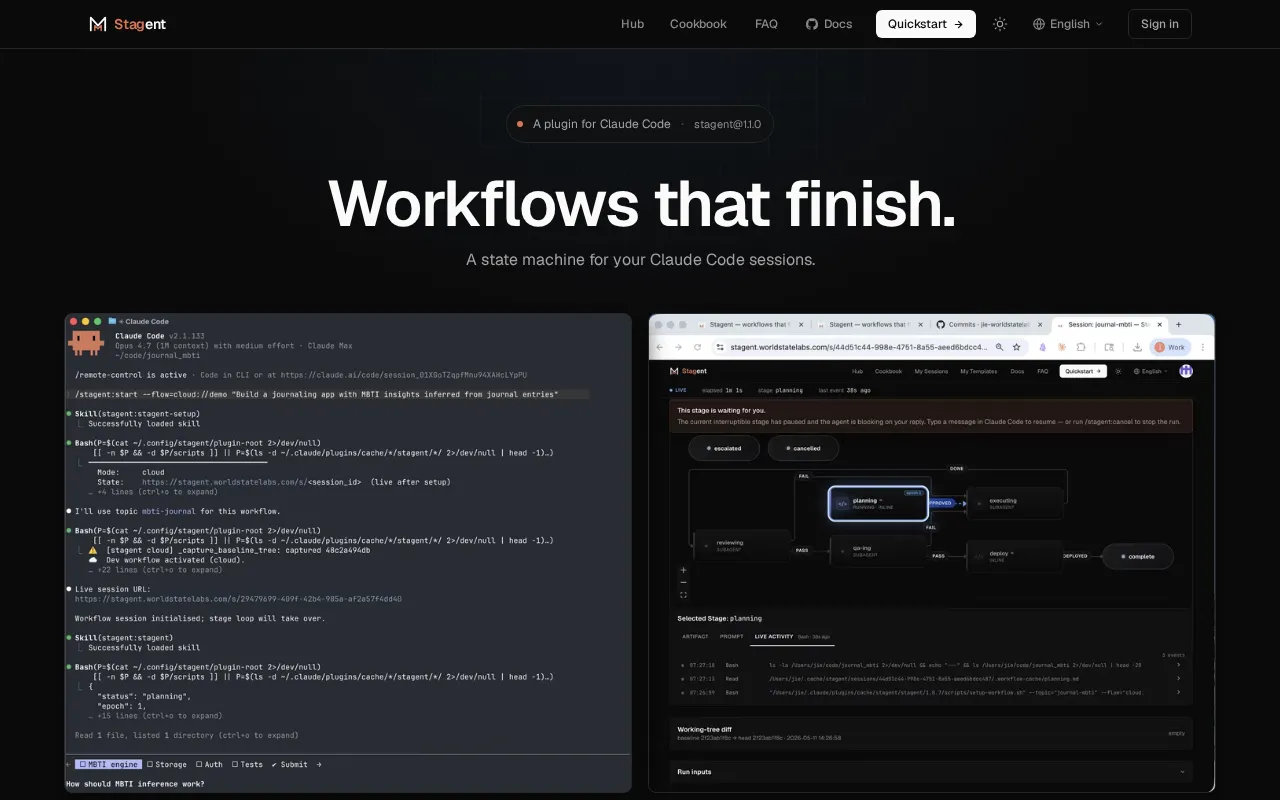Select the complete node in workflow graph
The height and width of the screenshot is (800, 1280).
point(1138,556)
